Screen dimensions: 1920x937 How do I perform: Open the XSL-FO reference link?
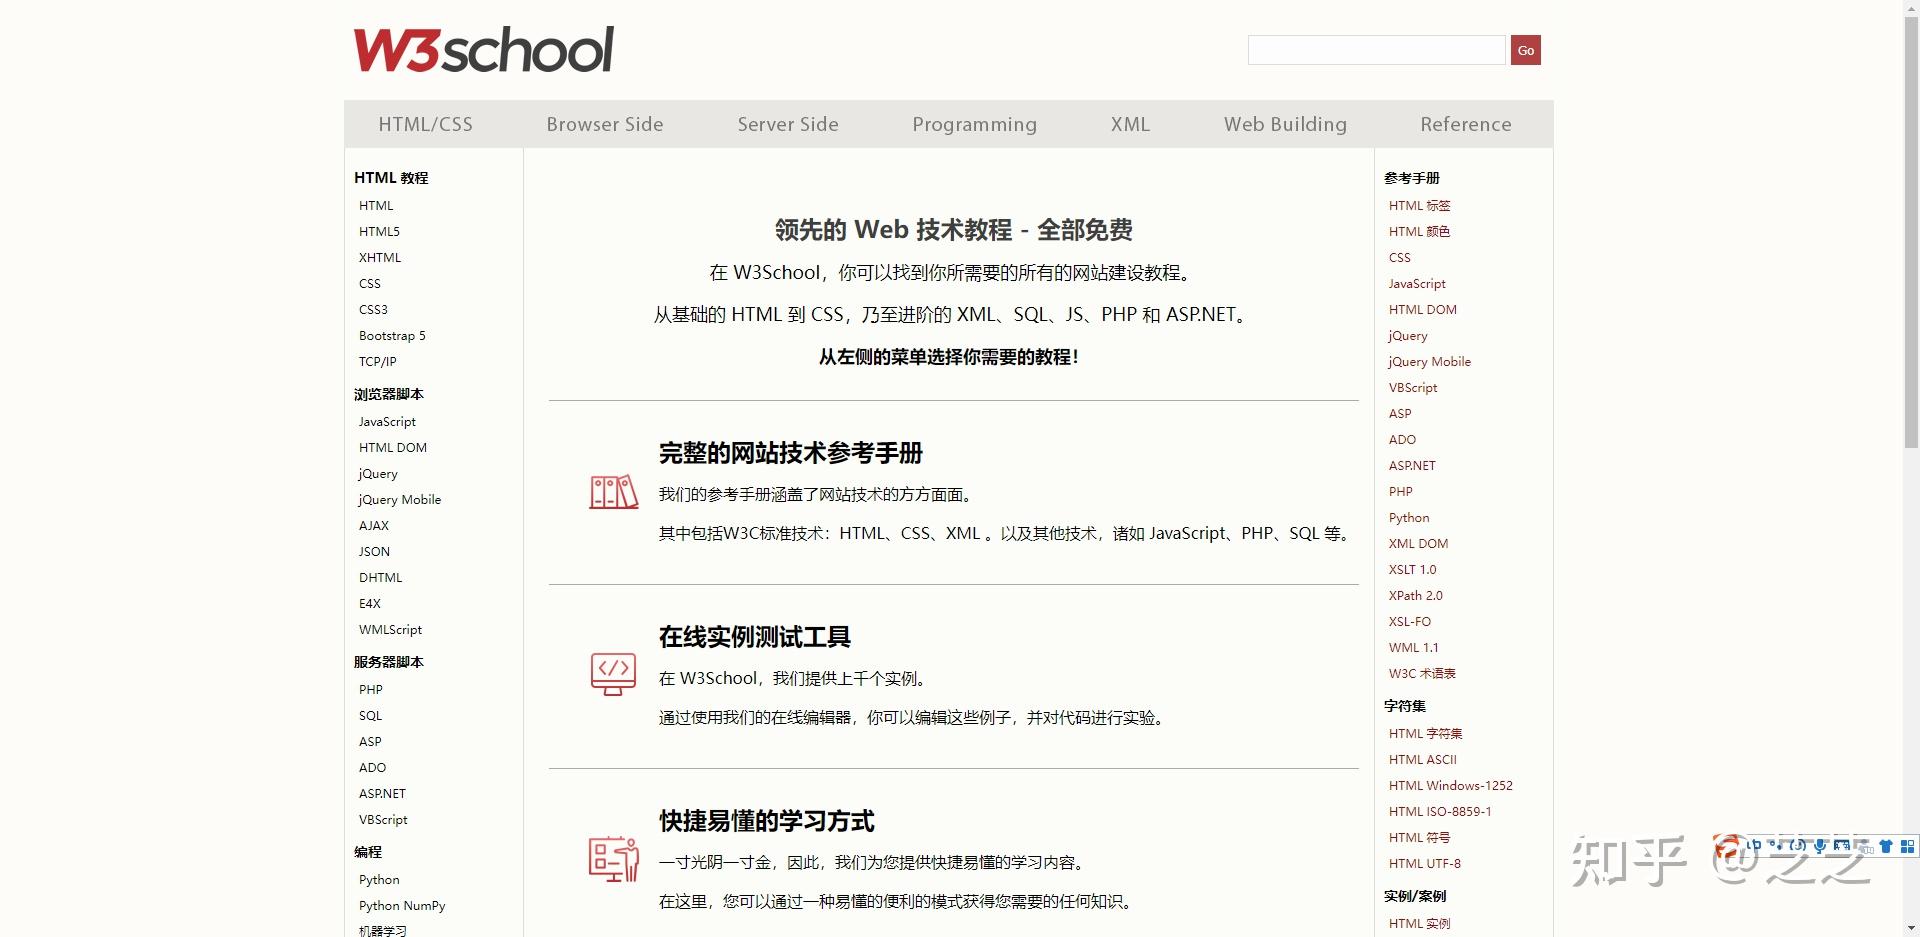pos(1410,621)
